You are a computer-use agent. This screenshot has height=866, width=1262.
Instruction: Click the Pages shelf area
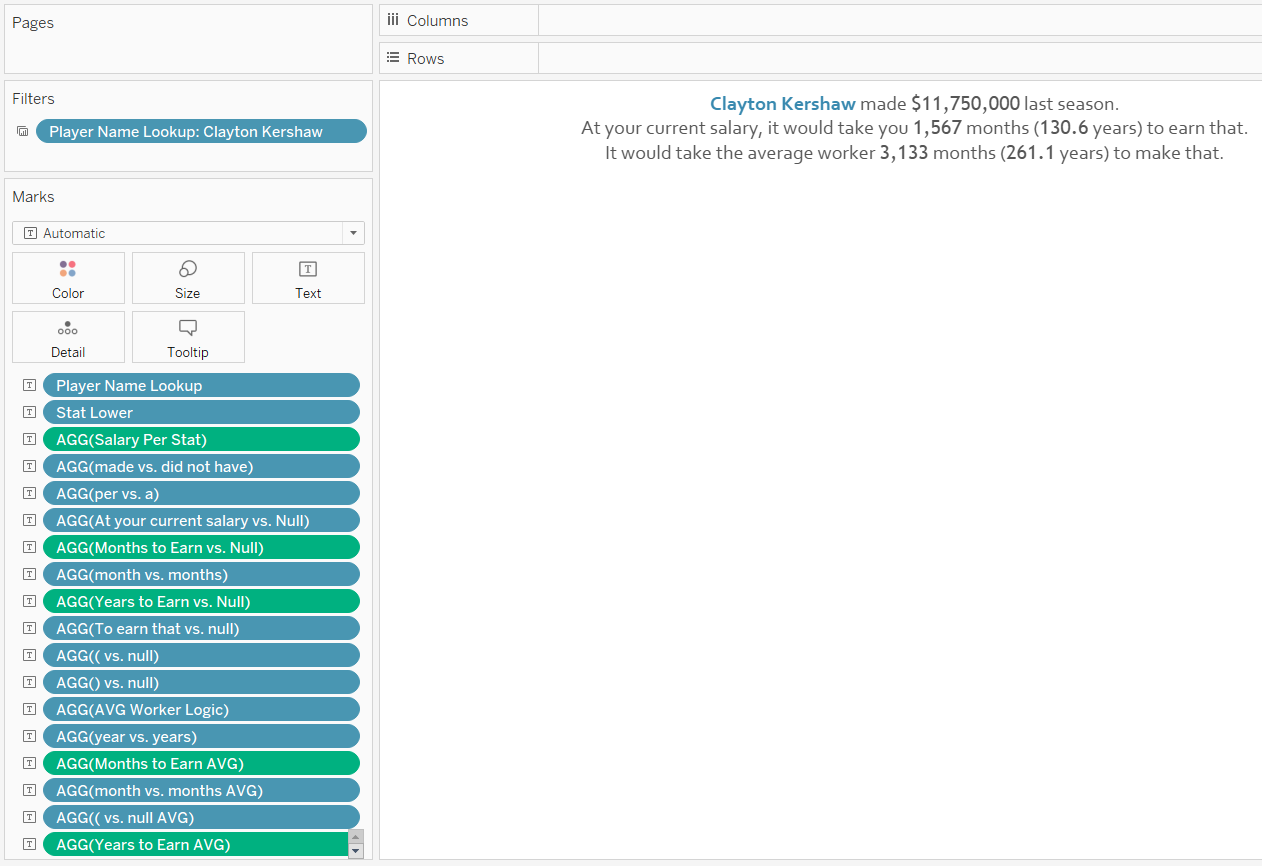coord(188,38)
